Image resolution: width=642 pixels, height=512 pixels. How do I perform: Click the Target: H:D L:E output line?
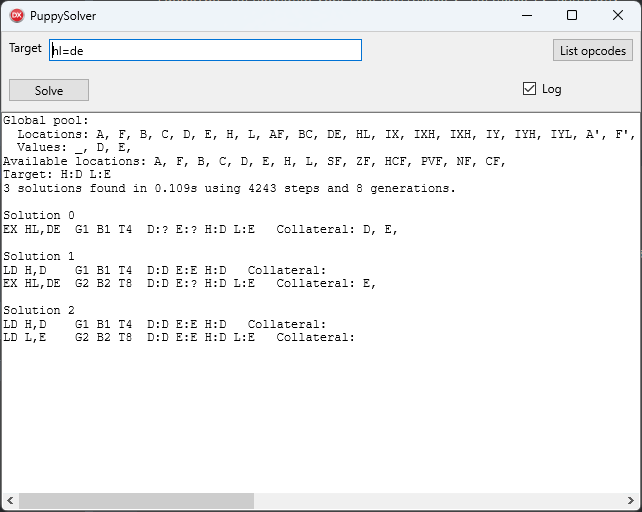pyautogui.click(x=57, y=174)
